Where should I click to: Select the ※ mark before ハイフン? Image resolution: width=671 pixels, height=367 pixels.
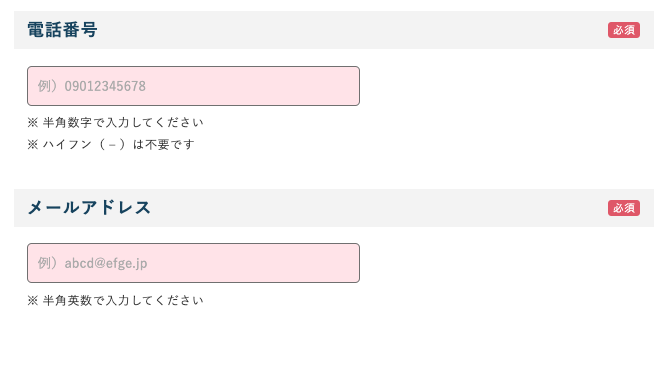tap(33, 145)
